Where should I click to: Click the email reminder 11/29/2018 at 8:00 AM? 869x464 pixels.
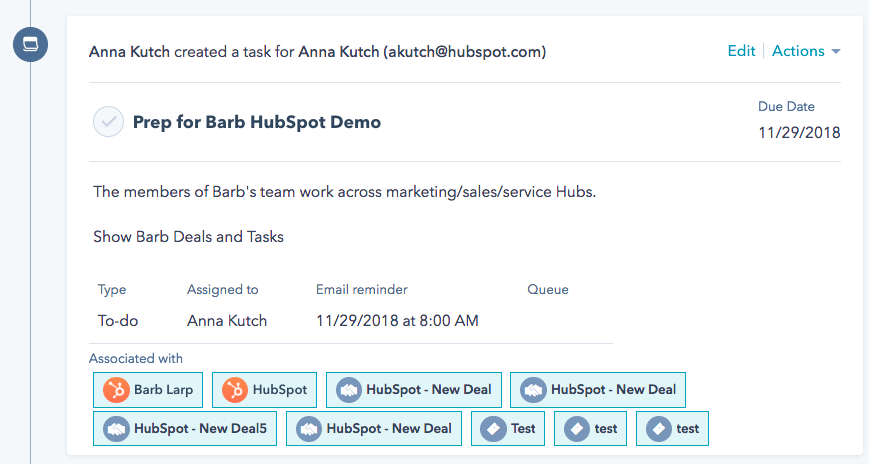pos(397,321)
